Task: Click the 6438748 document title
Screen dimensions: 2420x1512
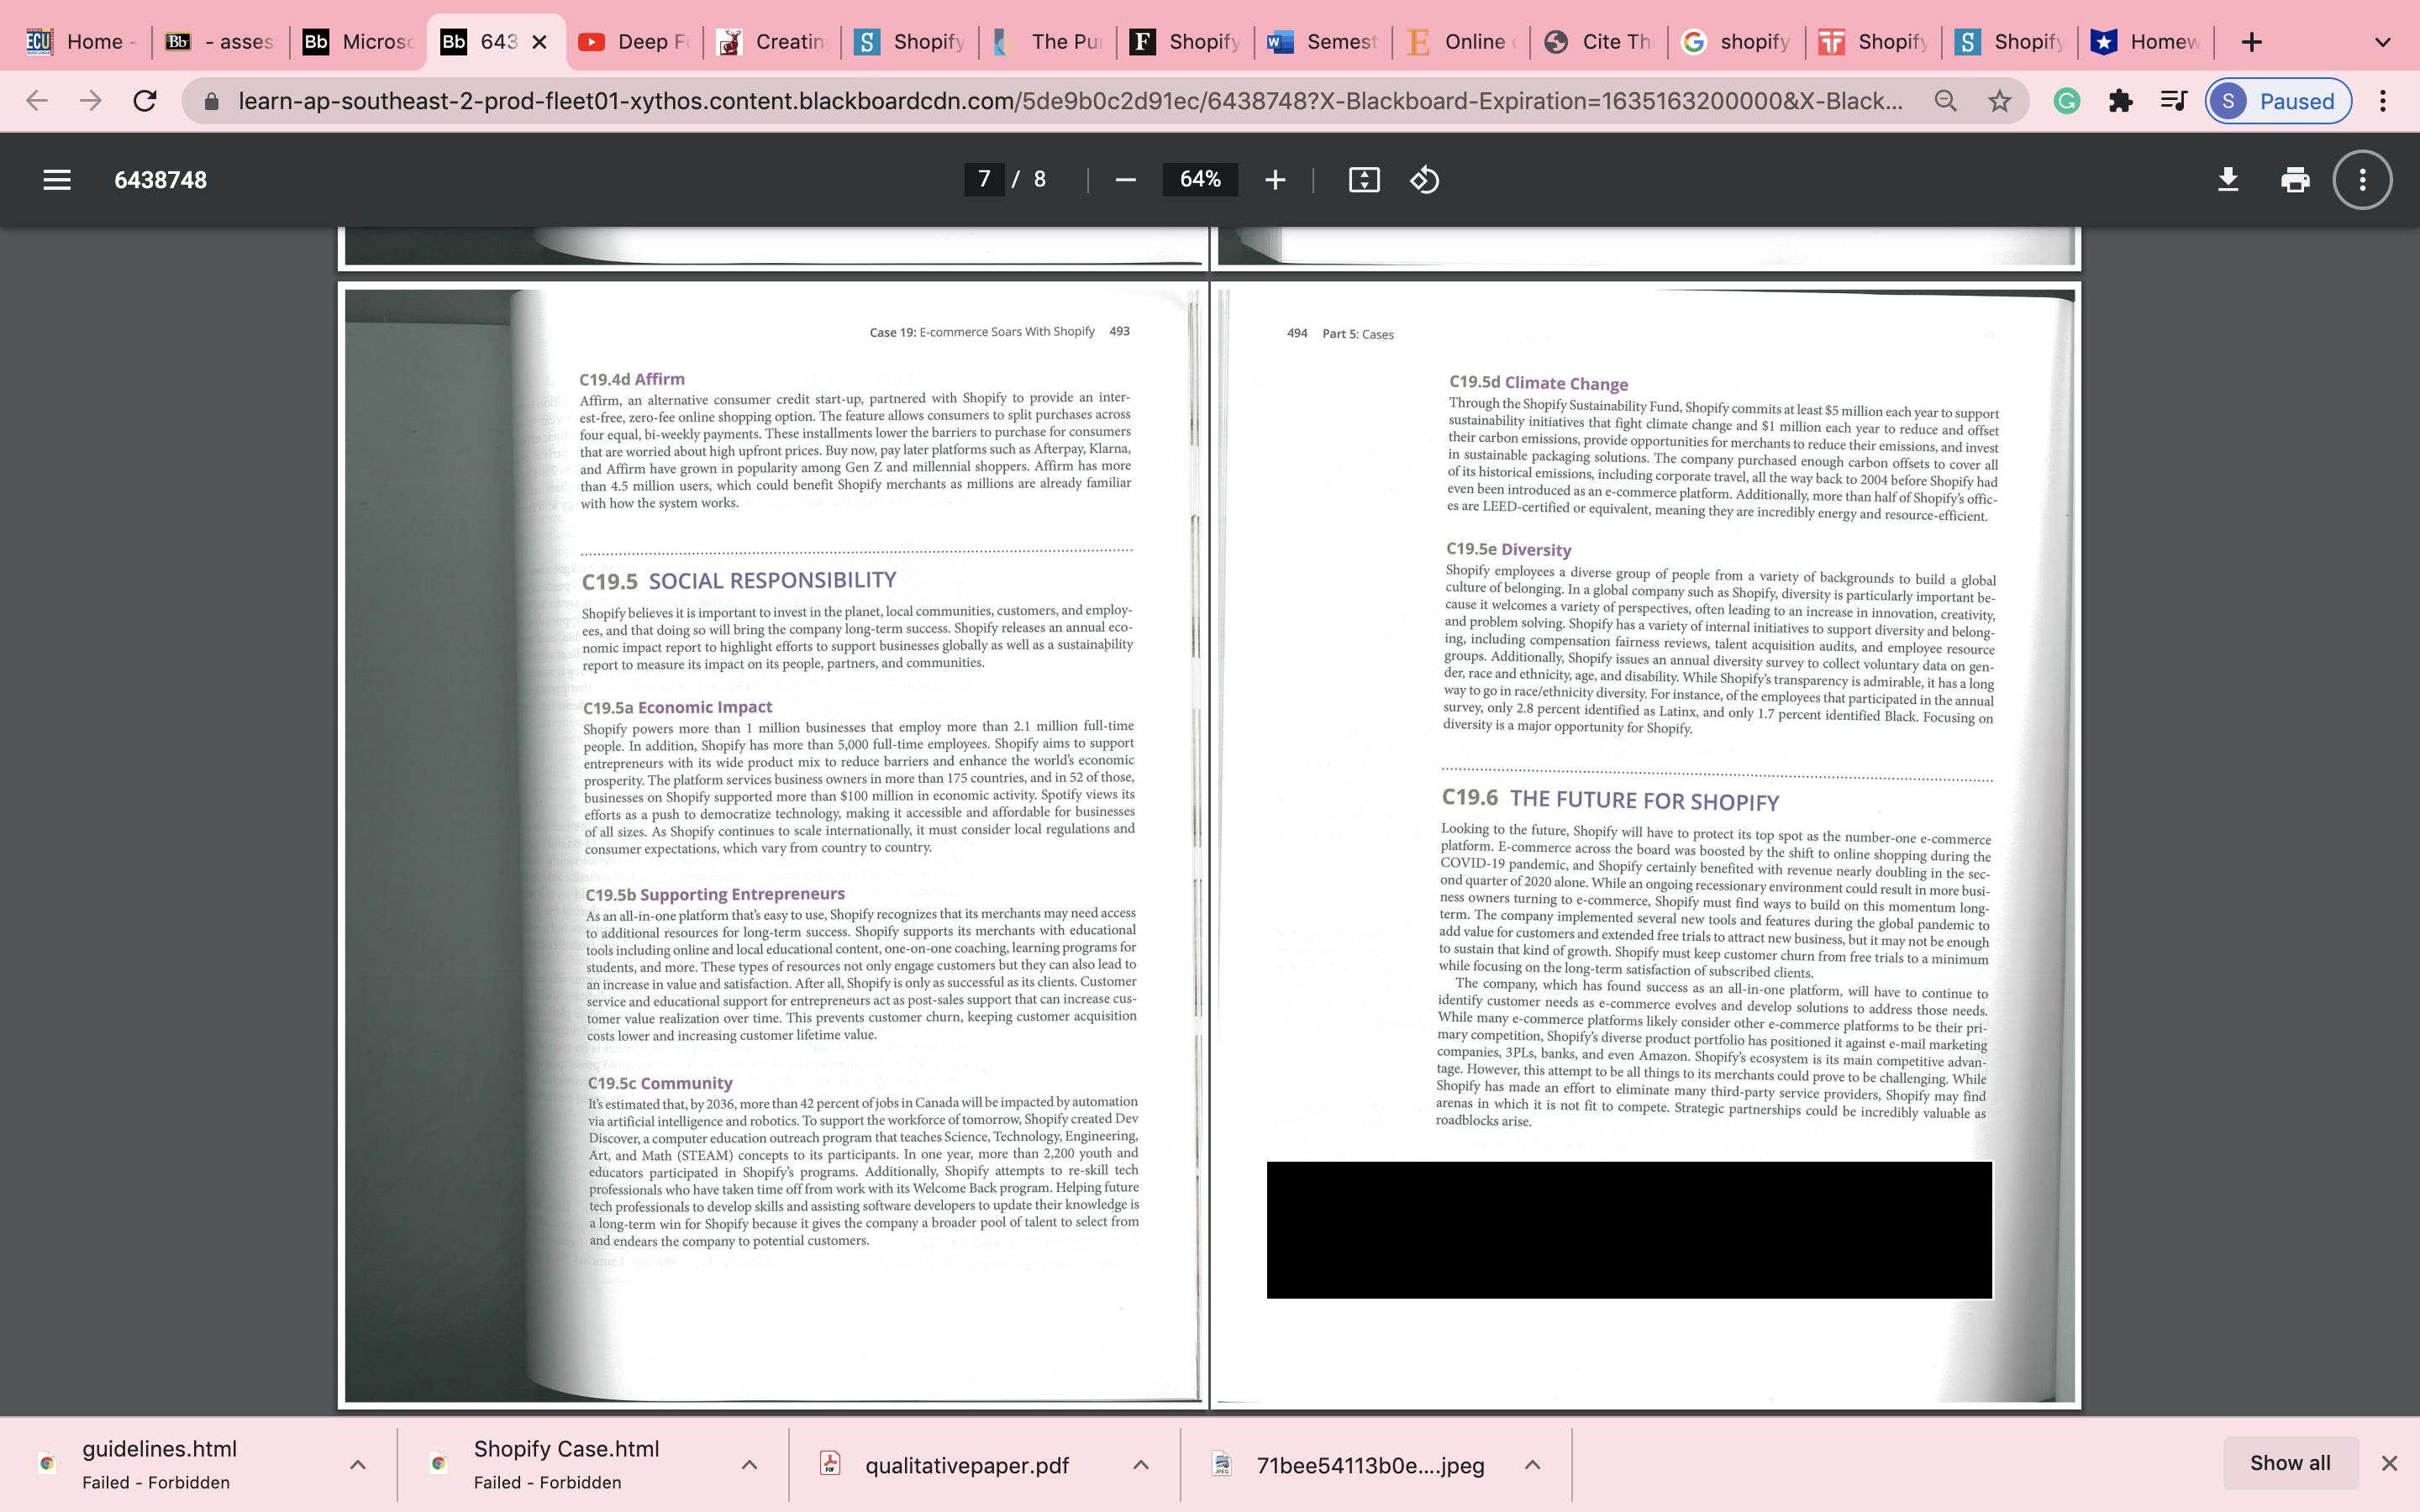Action: [160, 180]
